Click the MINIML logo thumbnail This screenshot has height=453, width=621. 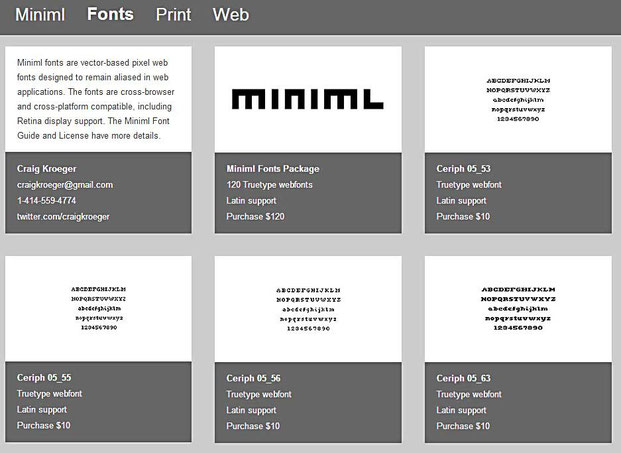[308, 99]
